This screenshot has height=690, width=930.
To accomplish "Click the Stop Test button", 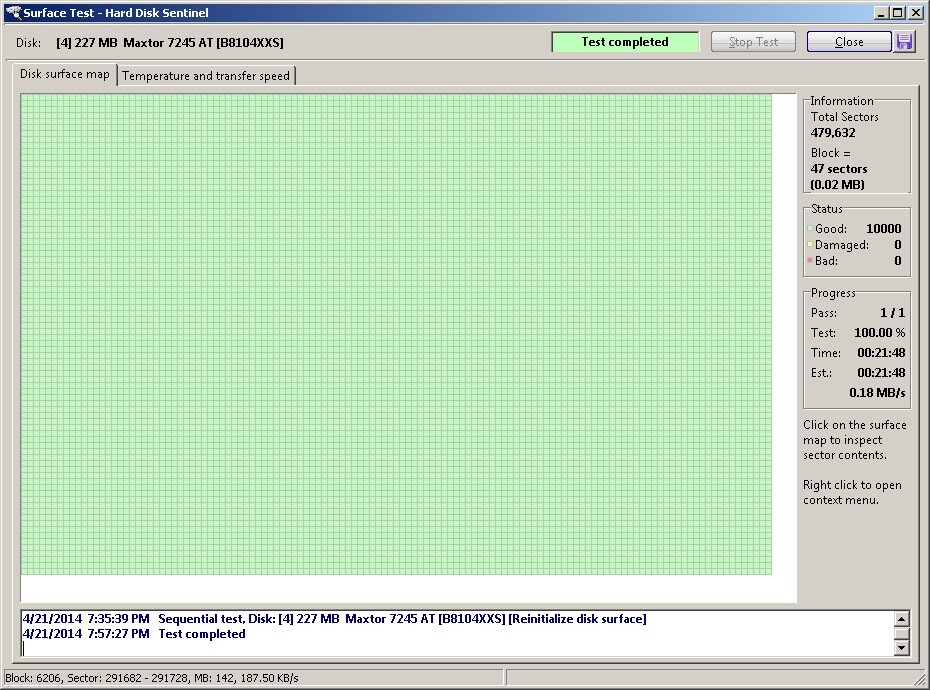I will click(x=753, y=42).
